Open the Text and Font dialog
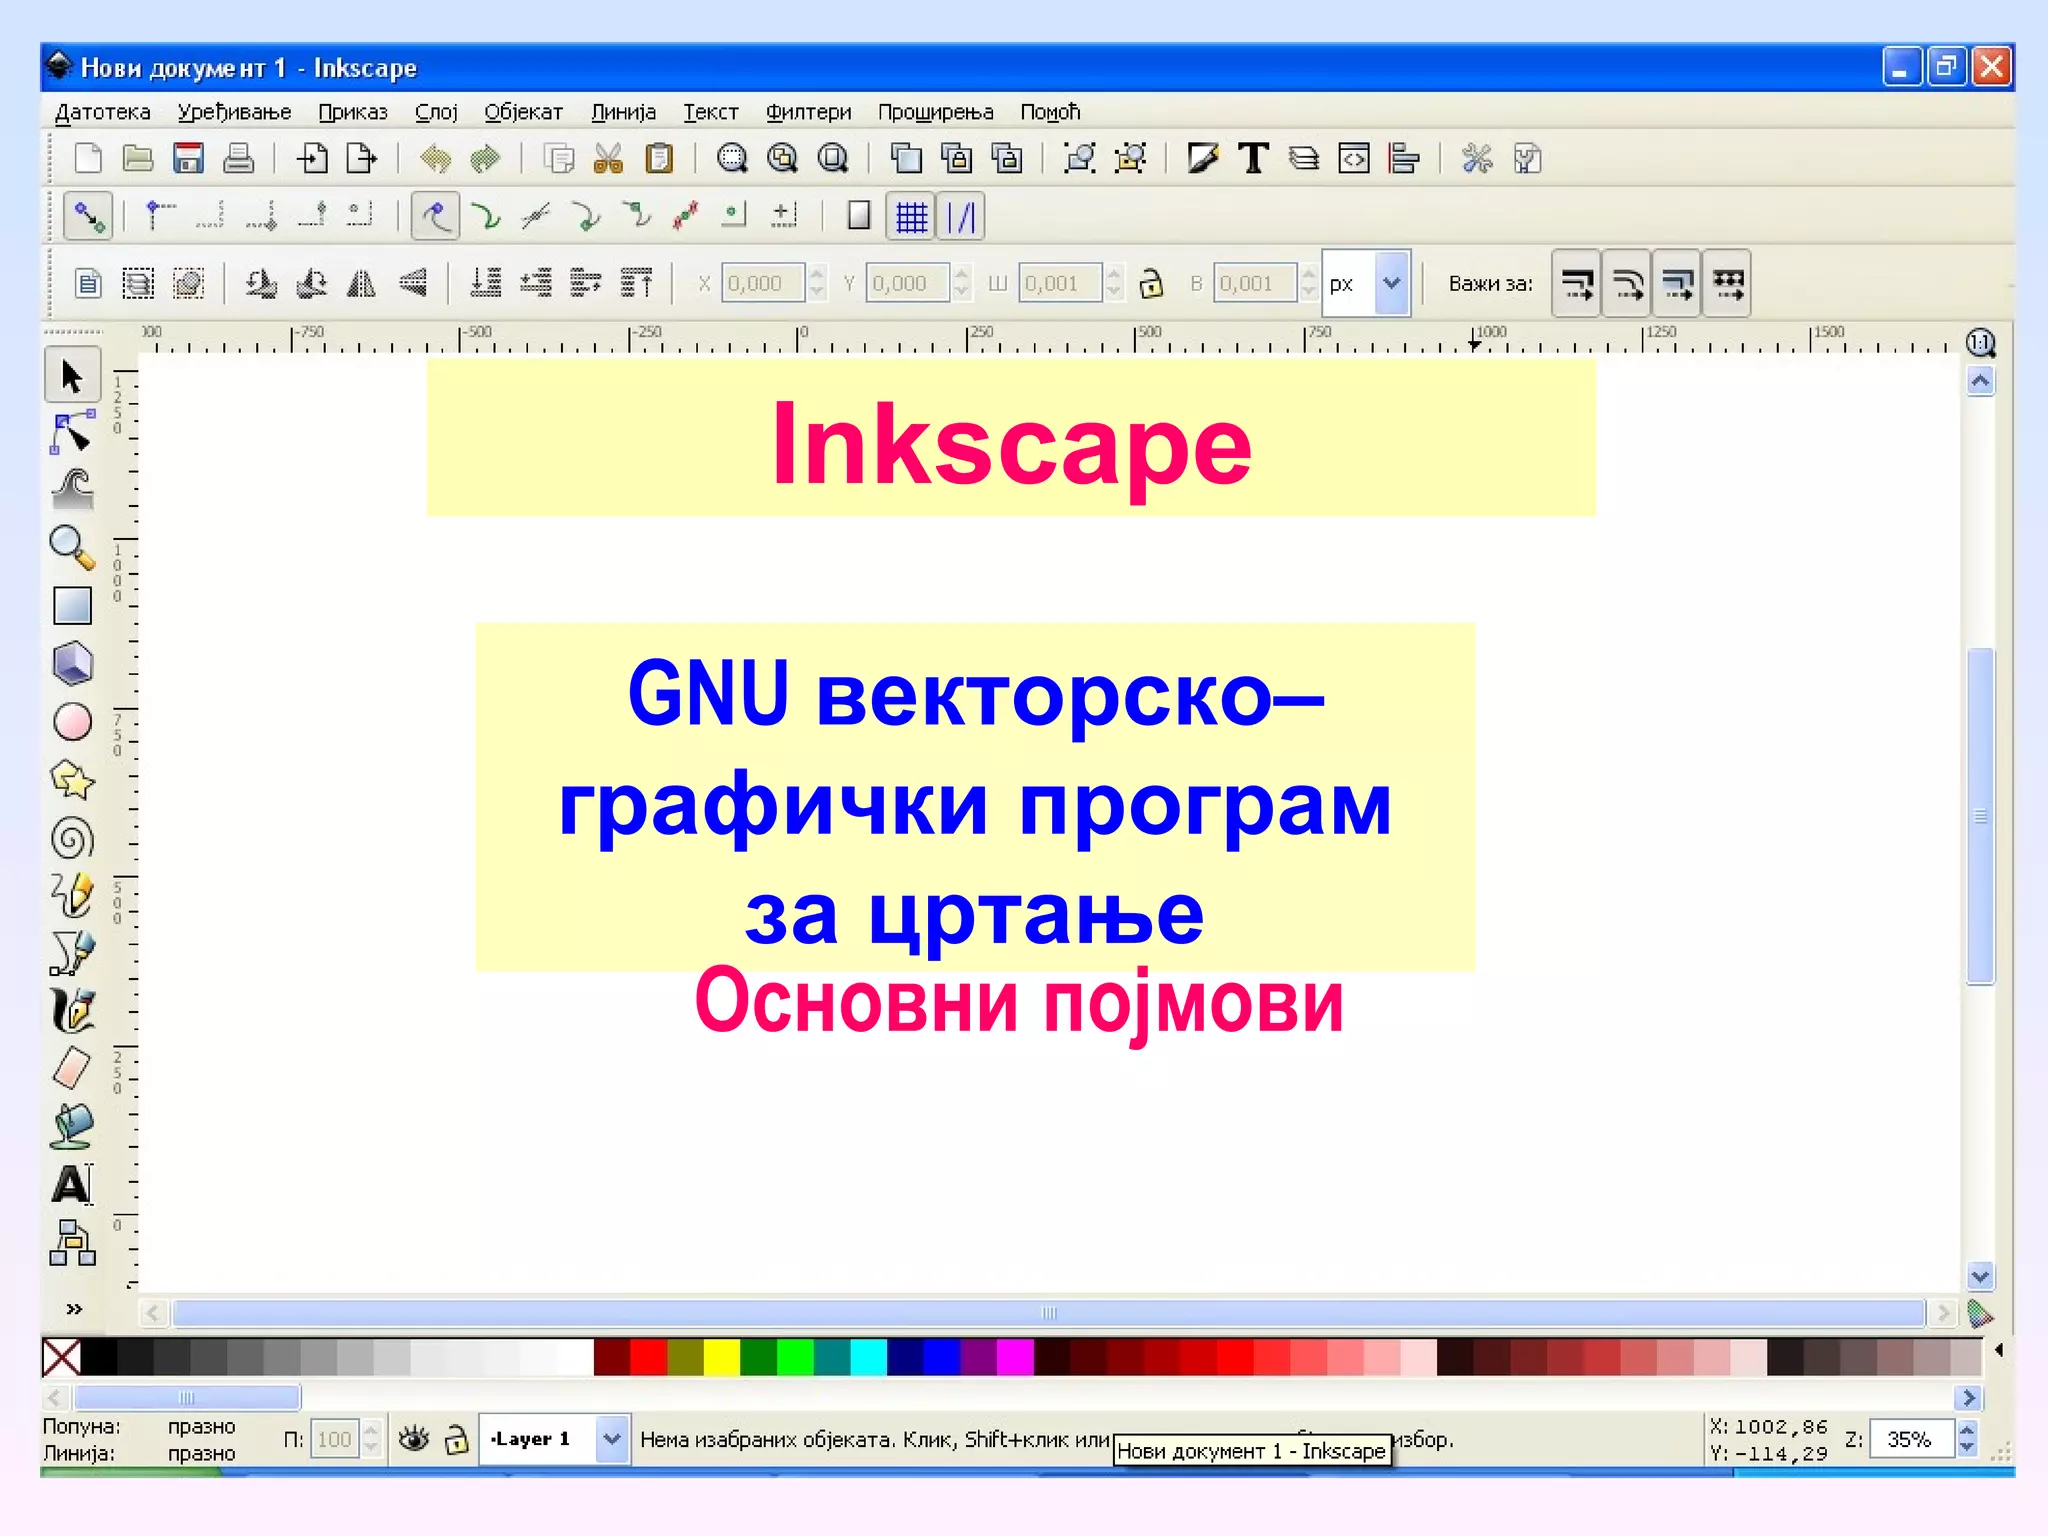 [x=1253, y=158]
